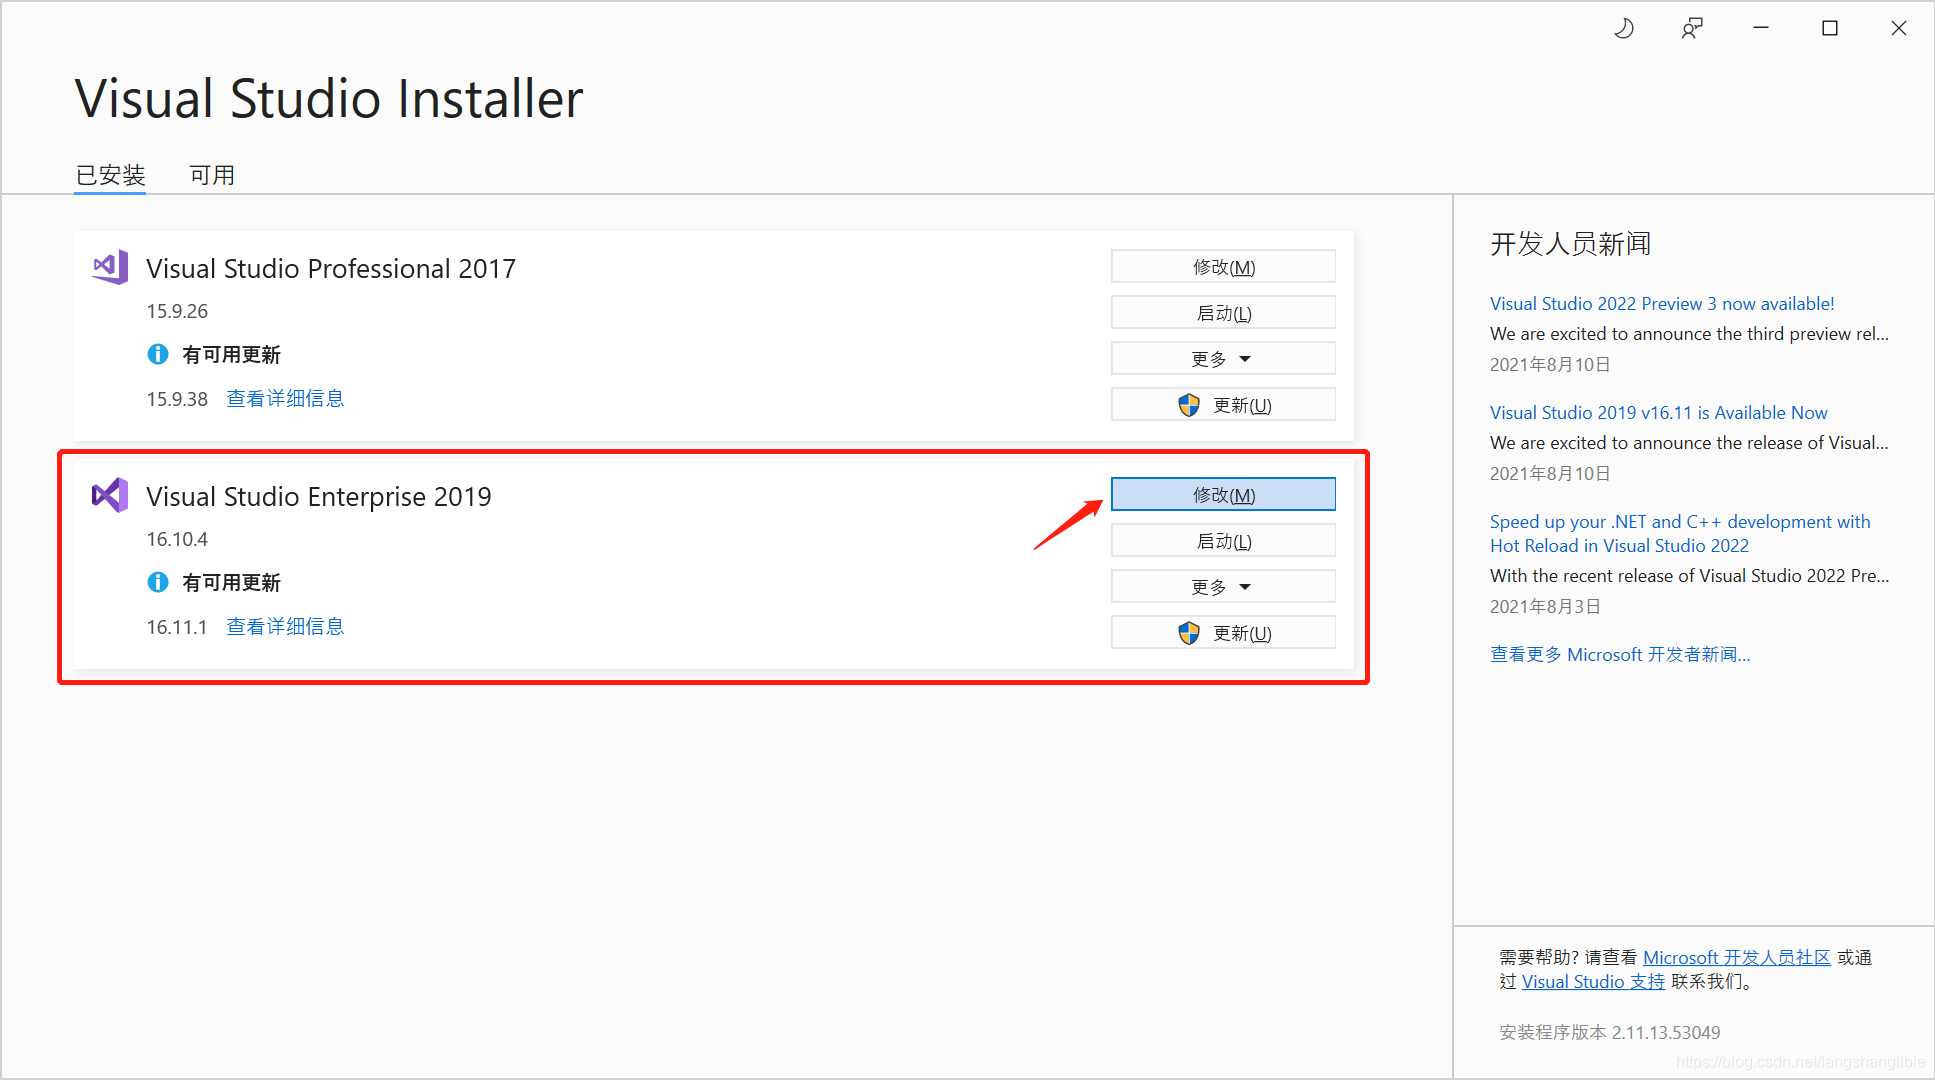
Task: Click 更新(U) for Visual Studio Professional 2017
Action: (1223, 405)
